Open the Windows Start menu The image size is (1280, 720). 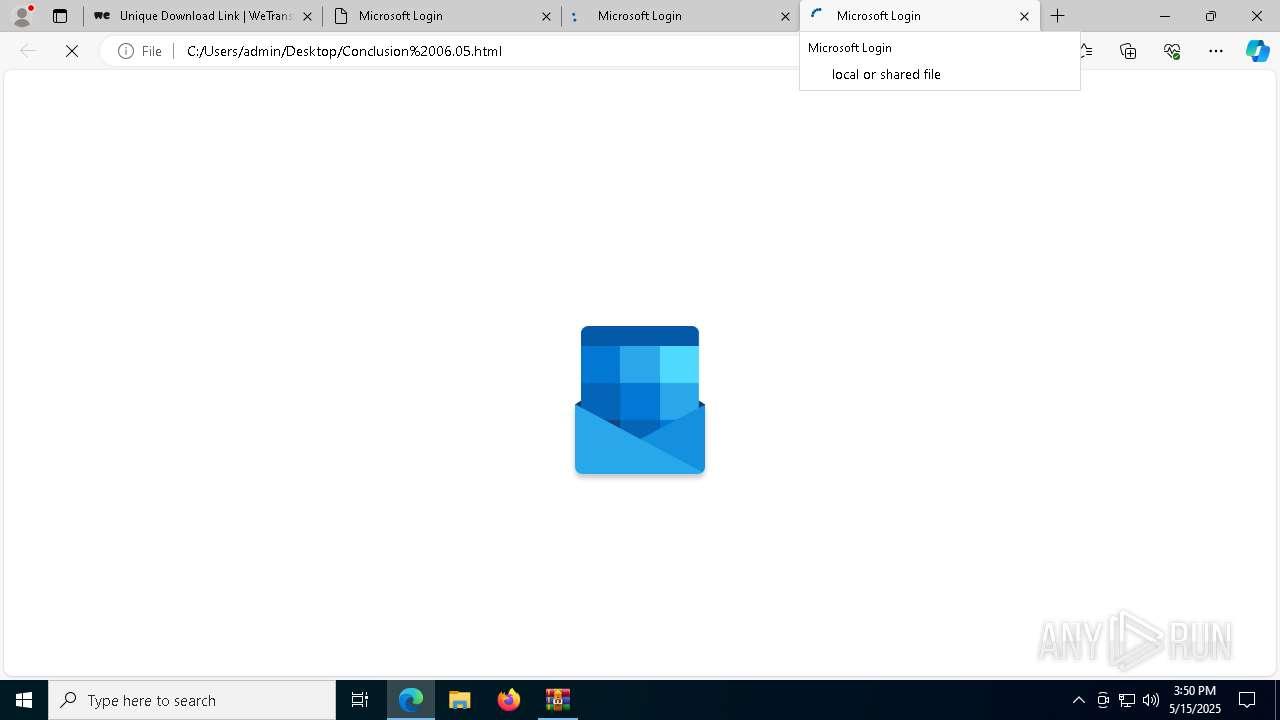coord(24,700)
